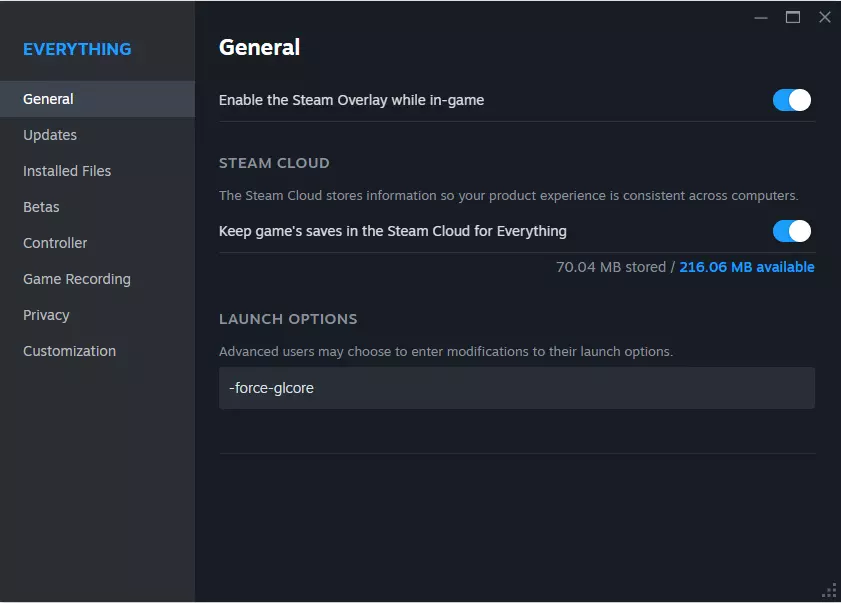Image resolution: width=841 pixels, height=603 pixels.
Task: Open the General settings tab
Action: (48, 99)
